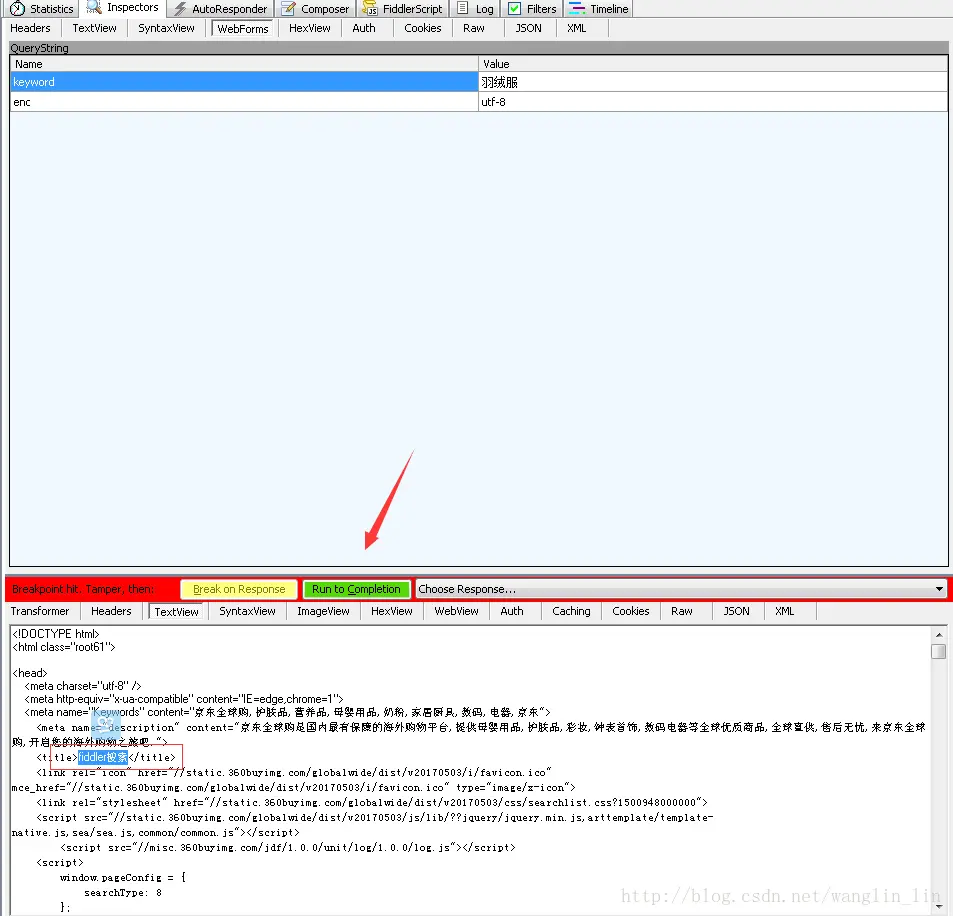The height and width of the screenshot is (916, 953).
Task: Select the request JSON inspector tab
Action: (528, 28)
